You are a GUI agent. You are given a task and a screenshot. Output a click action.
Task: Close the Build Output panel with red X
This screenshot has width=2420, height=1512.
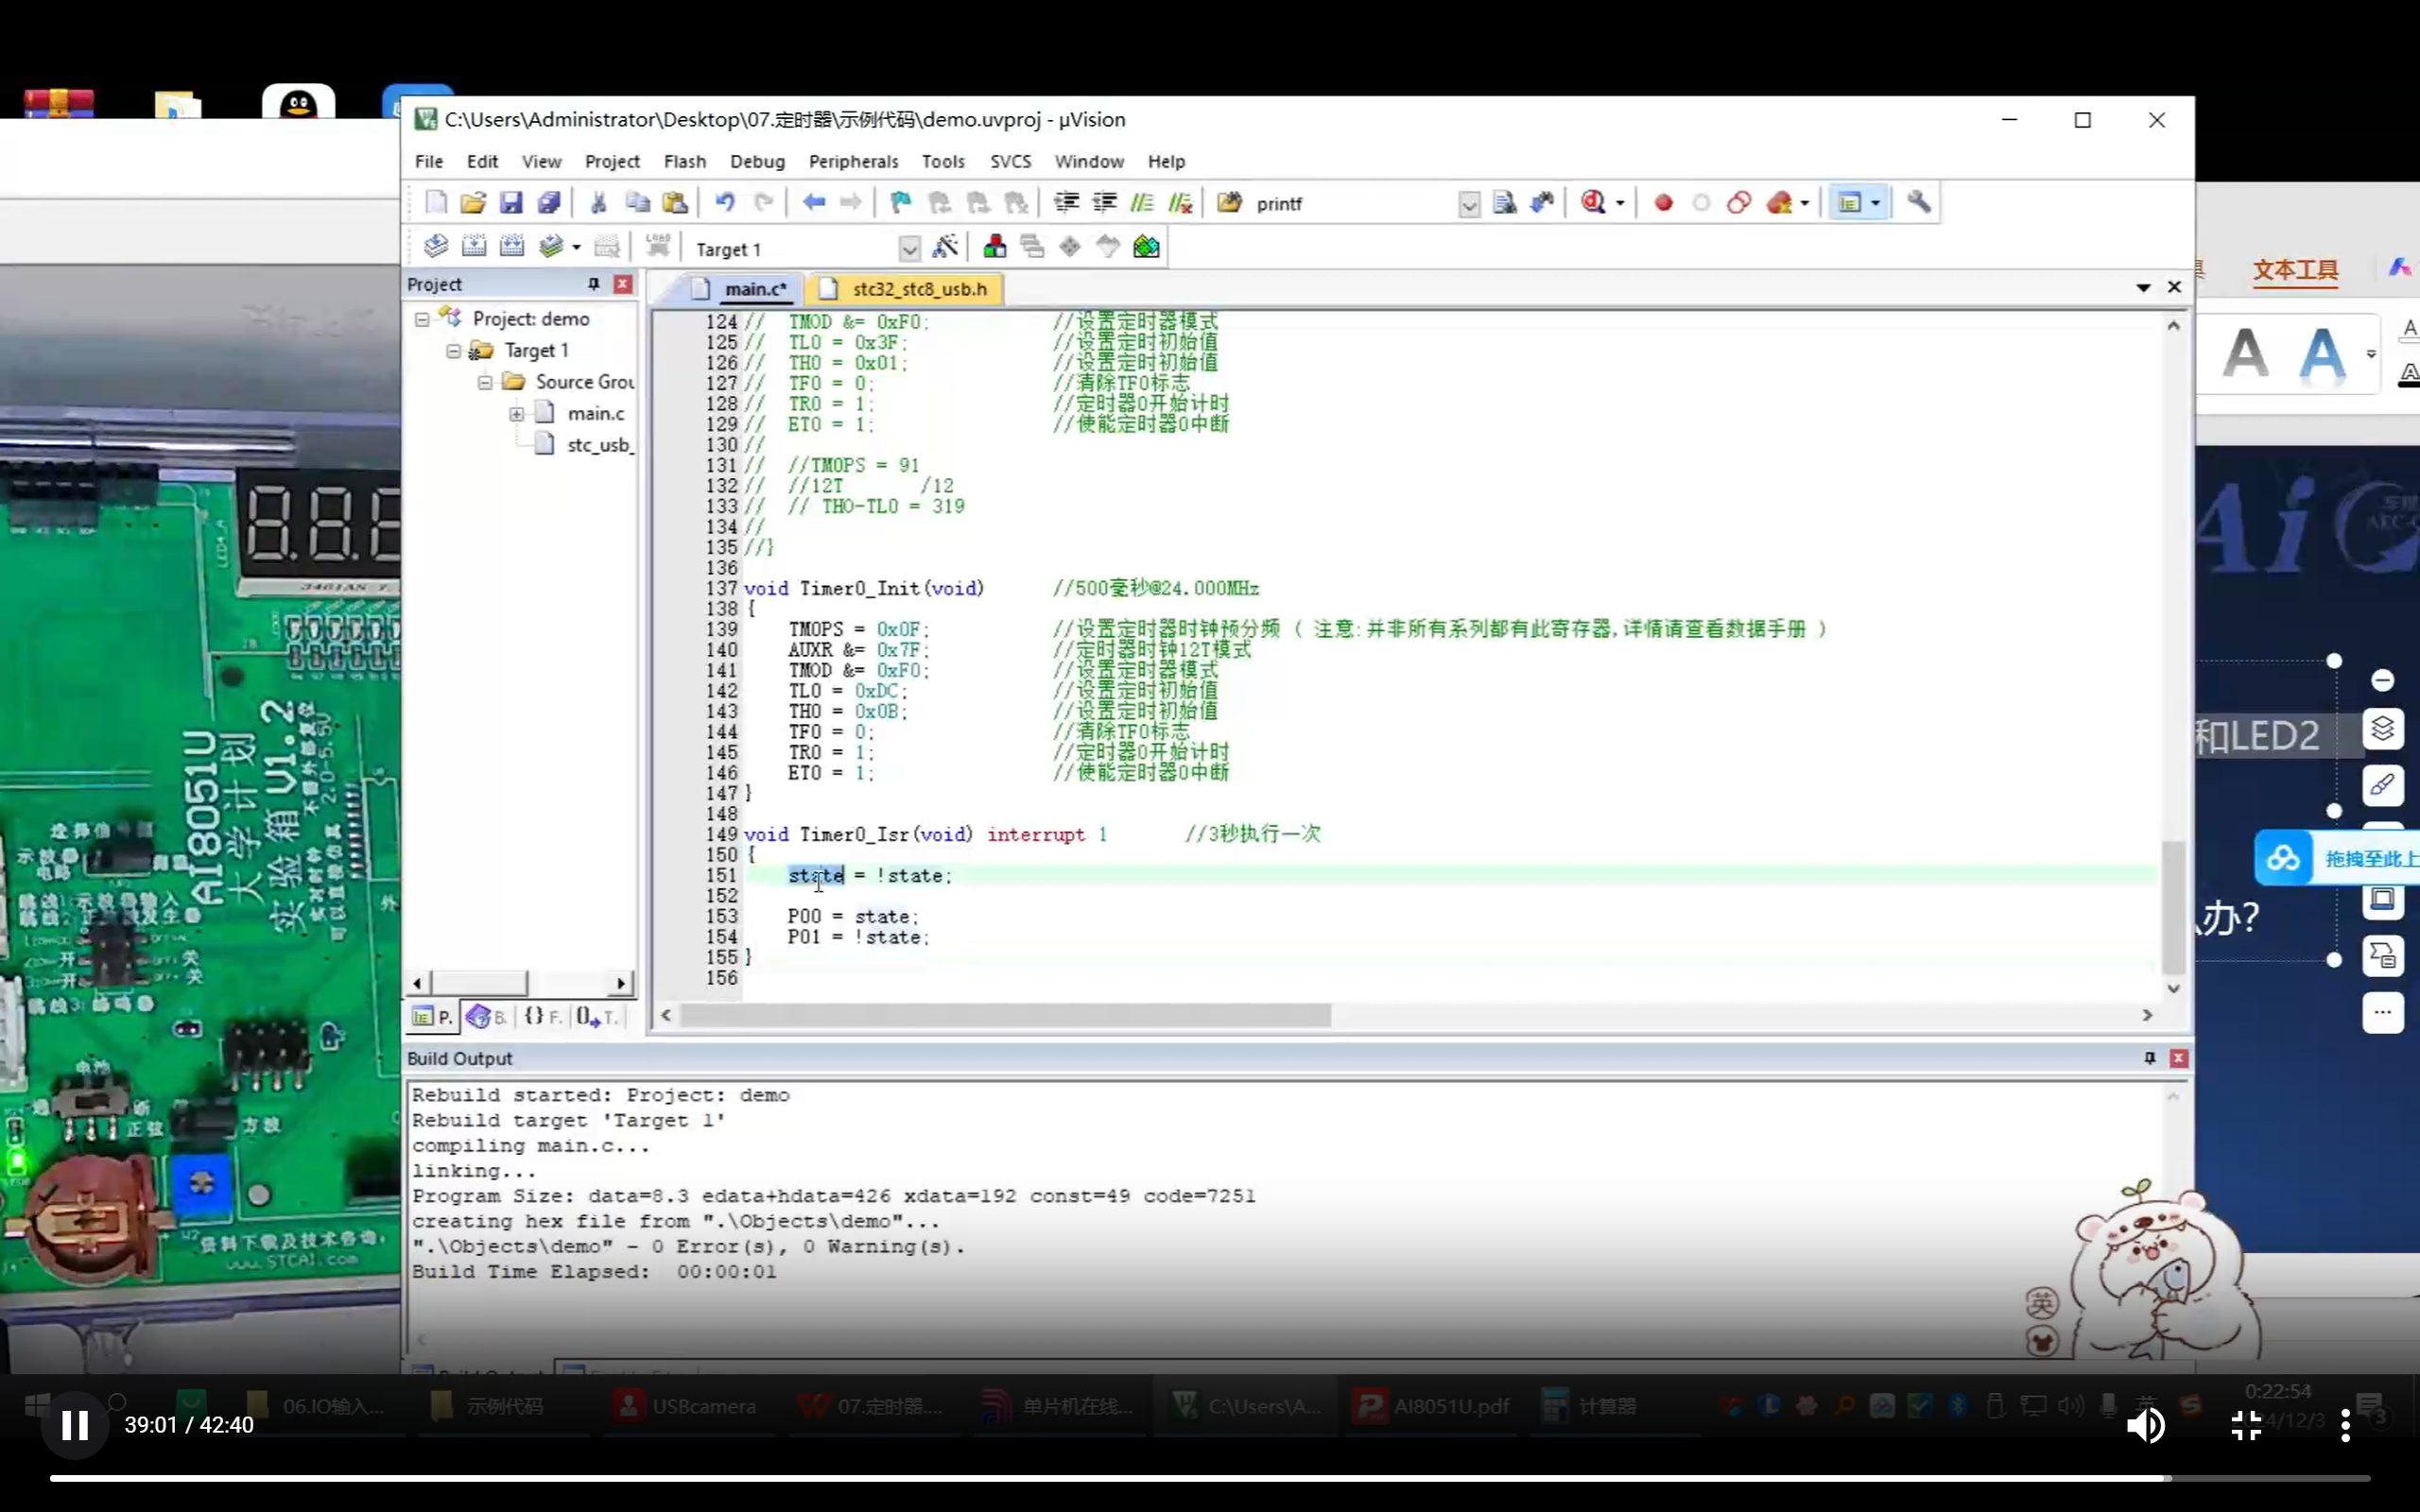click(x=2178, y=1058)
